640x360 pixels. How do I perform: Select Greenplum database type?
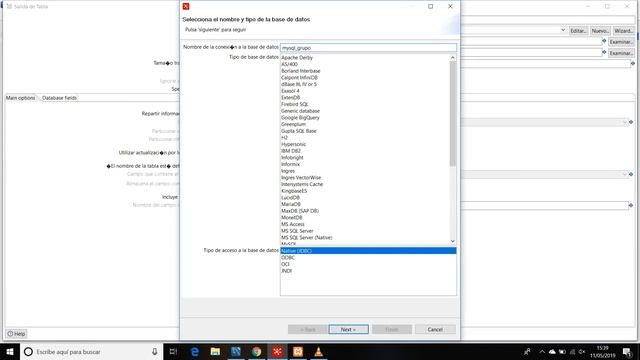click(293, 124)
